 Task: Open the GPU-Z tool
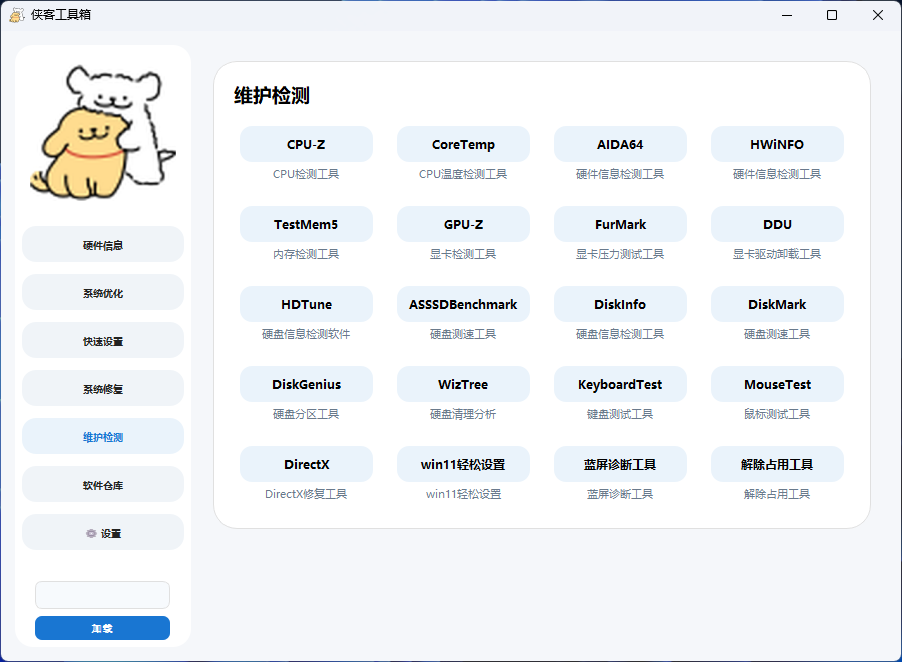point(463,224)
